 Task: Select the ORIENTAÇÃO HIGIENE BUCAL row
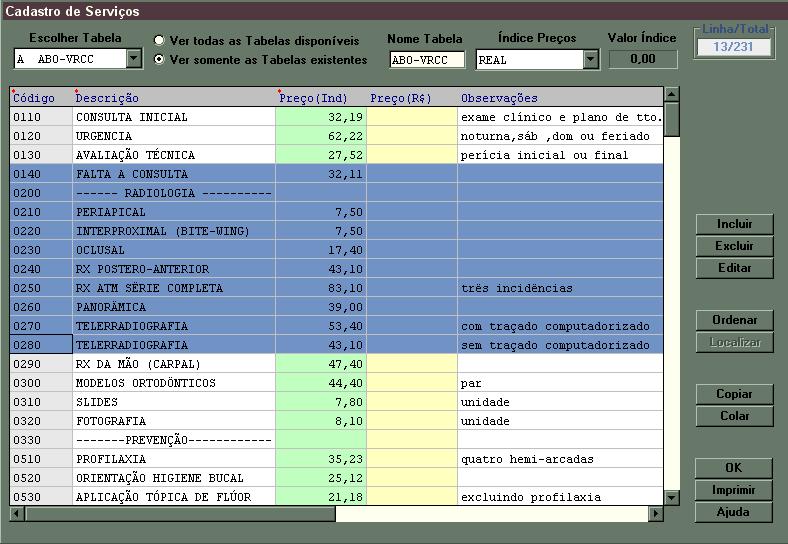pyautogui.click(x=336, y=479)
